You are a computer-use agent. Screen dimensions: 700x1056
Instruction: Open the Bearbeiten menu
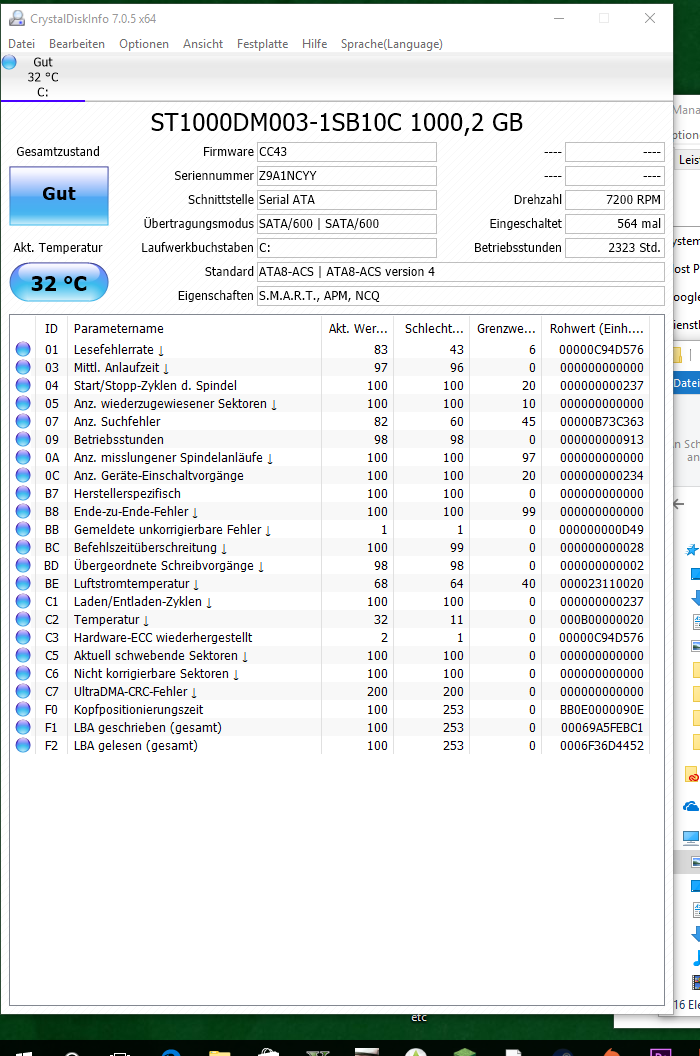[x=77, y=44]
